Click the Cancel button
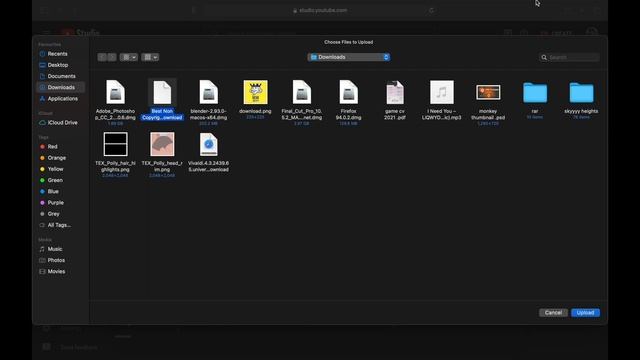The width and height of the screenshot is (640, 360). click(553, 313)
